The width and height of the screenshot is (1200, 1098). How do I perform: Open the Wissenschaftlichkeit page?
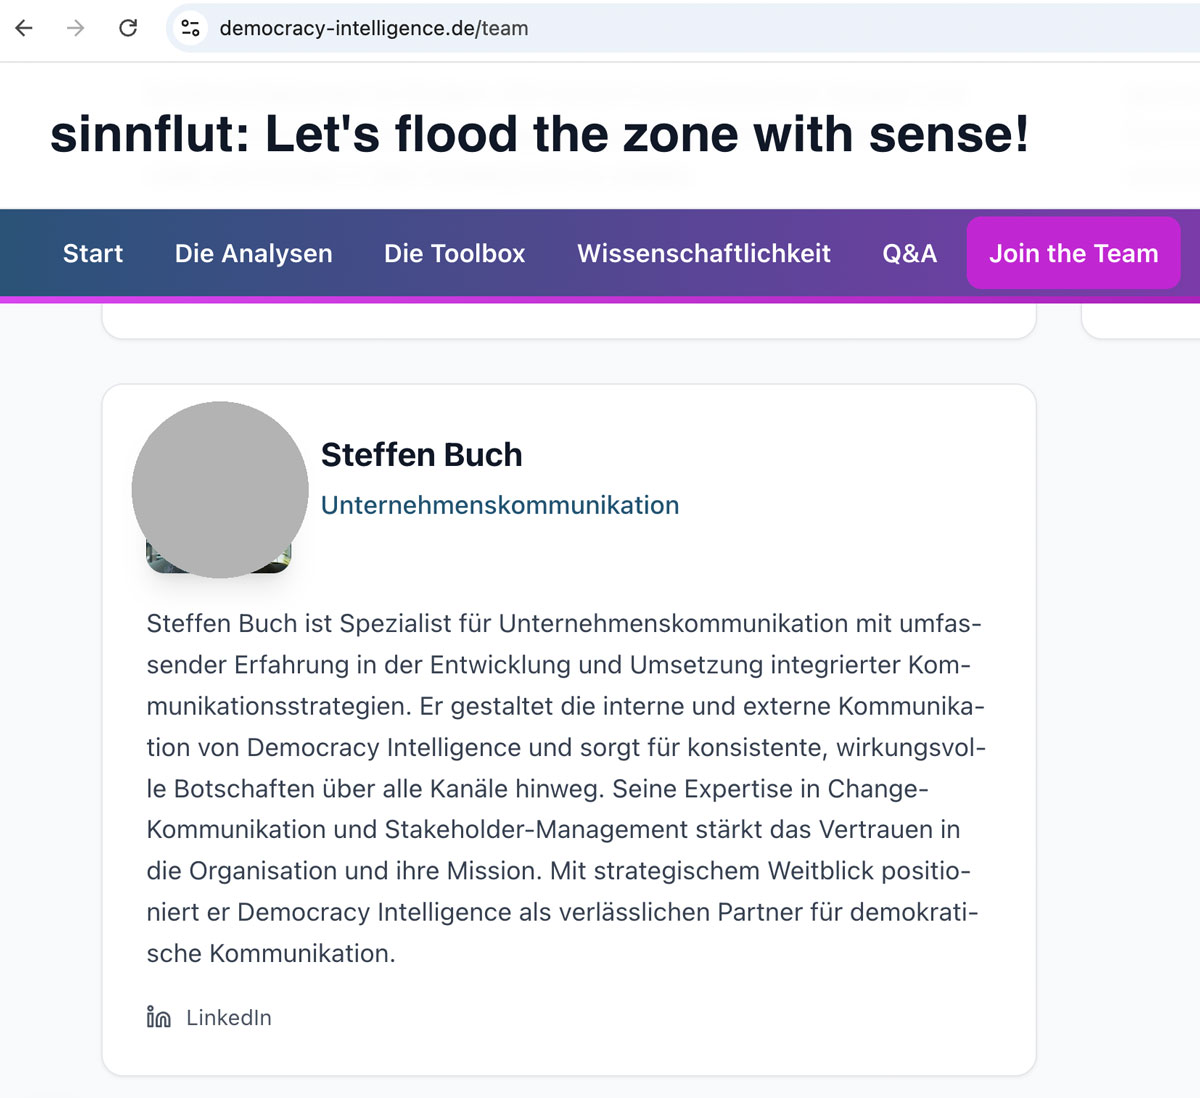704,254
